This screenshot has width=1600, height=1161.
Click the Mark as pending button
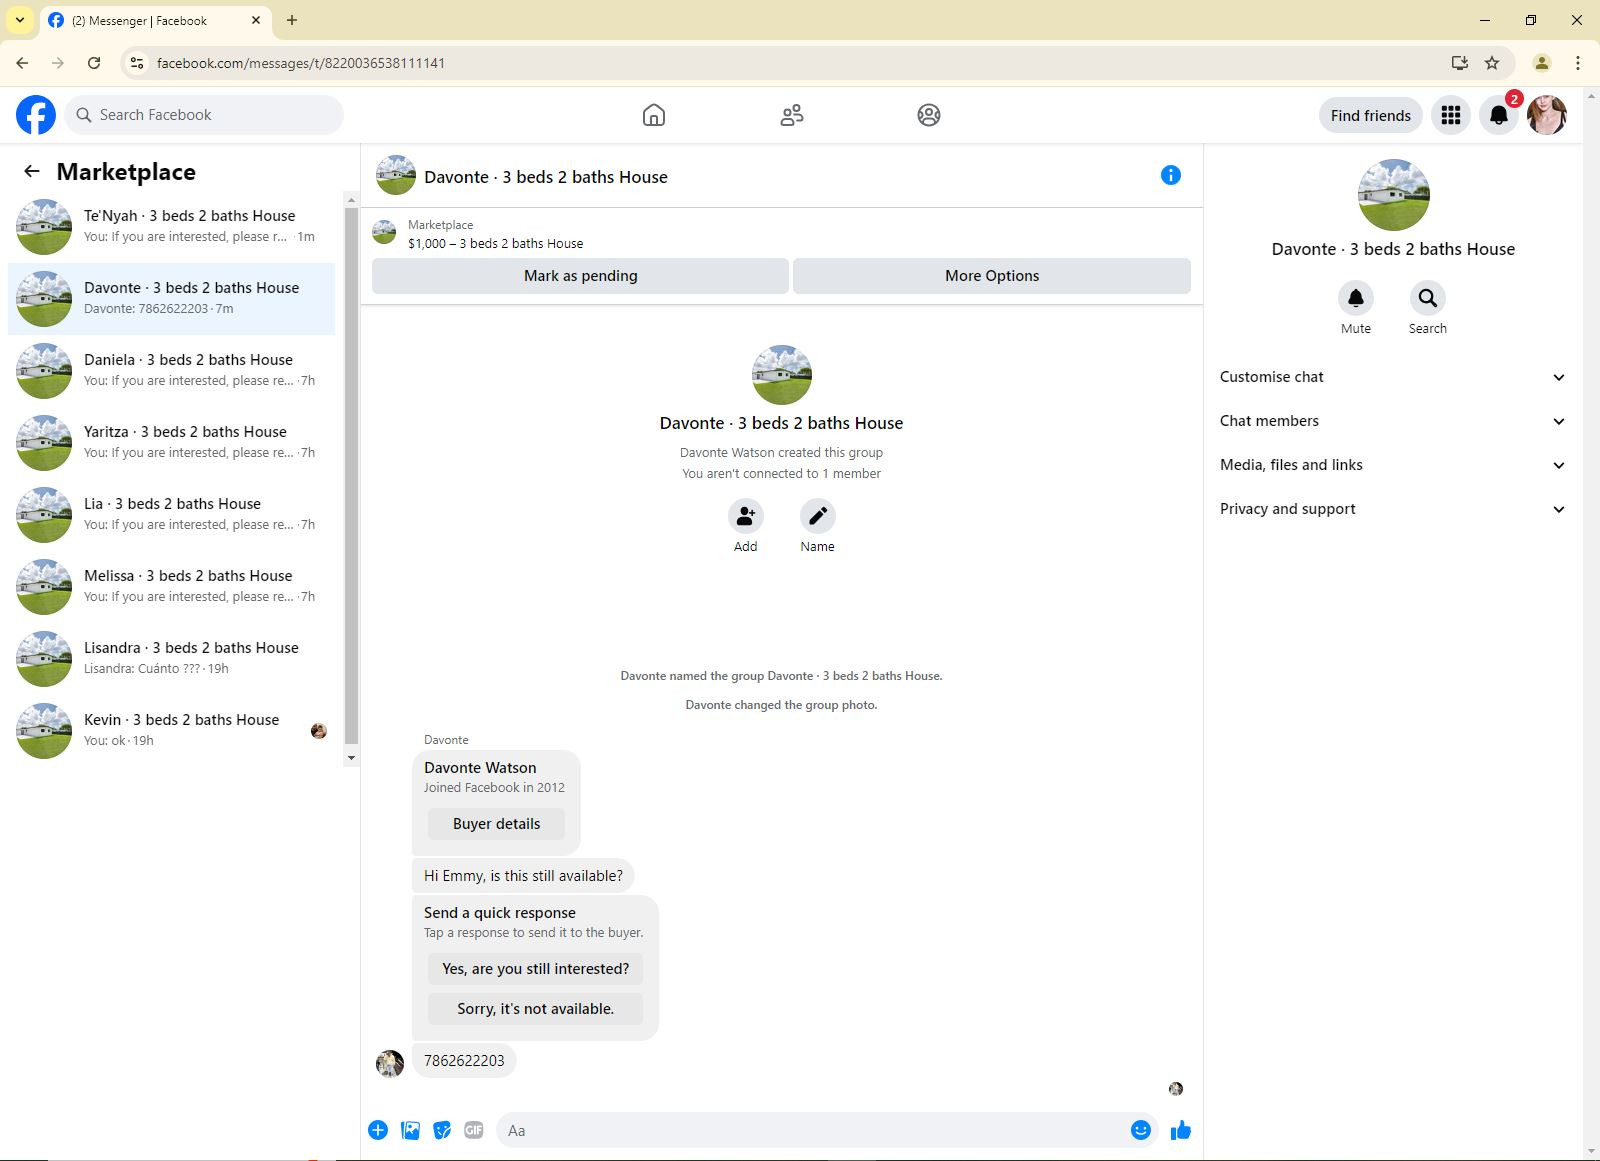pyautogui.click(x=580, y=276)
